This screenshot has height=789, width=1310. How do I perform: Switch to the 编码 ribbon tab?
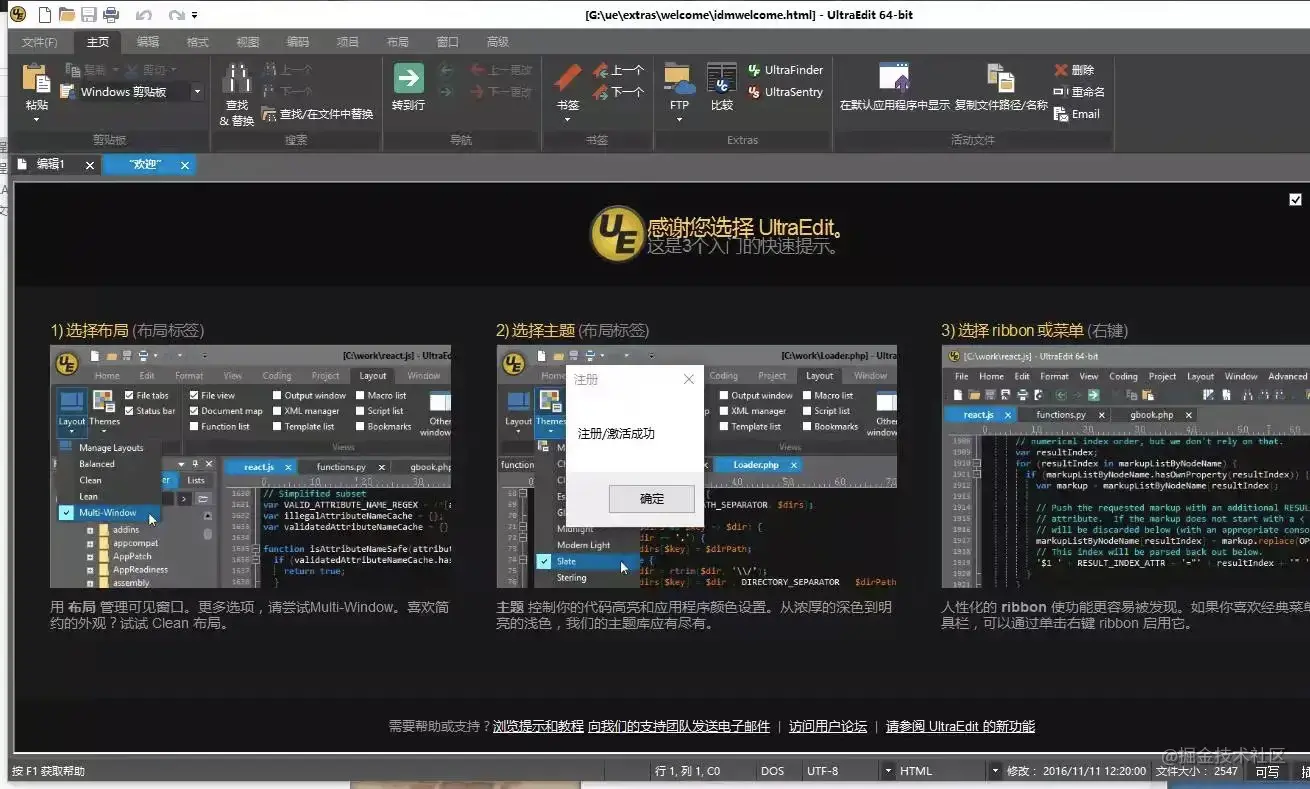click(298, 42)
